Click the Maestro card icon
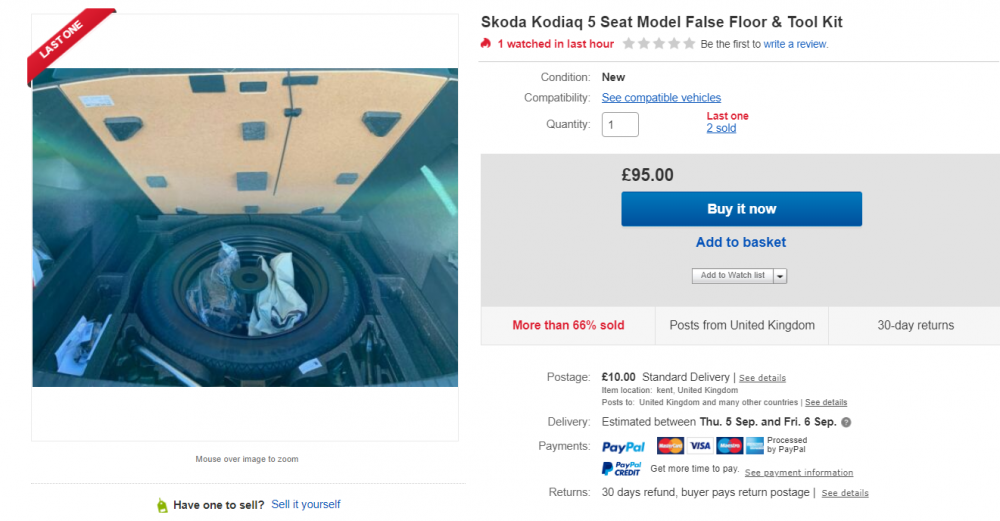Screen dimensions: 1000x521 coord(729,446)
